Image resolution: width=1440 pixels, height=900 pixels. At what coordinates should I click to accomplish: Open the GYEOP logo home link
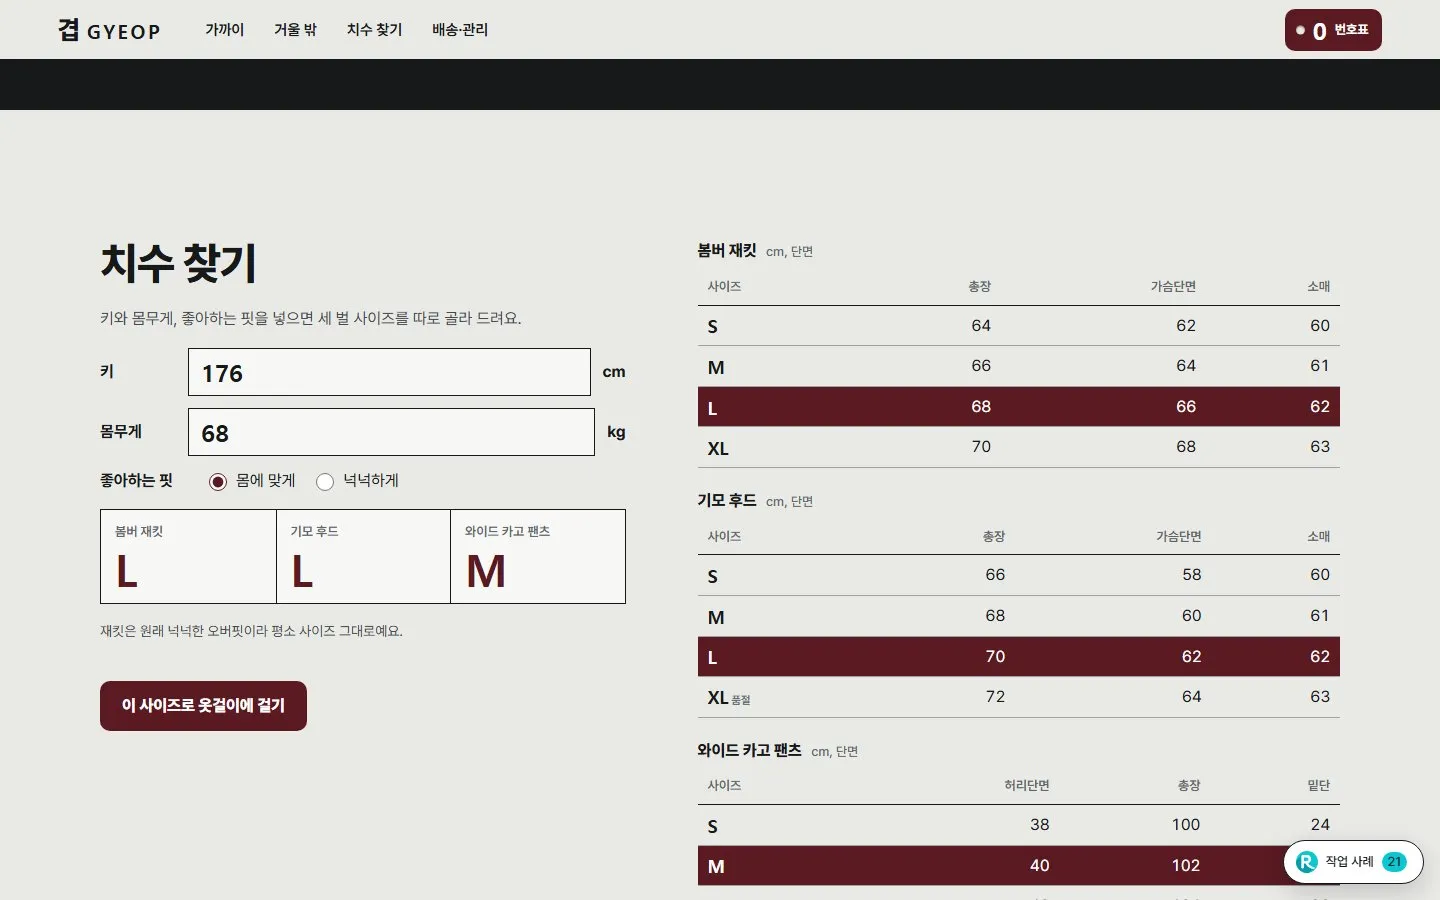(x=109, y=30)
